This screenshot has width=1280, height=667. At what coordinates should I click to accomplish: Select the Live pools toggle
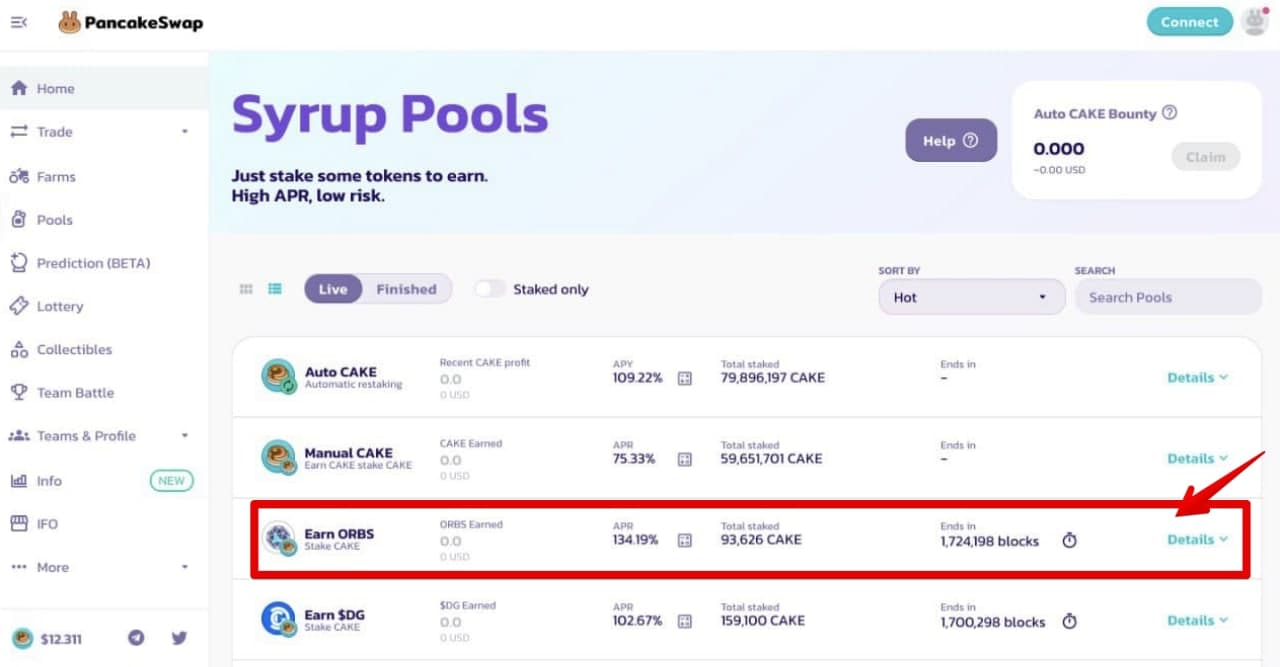(333, 289)
